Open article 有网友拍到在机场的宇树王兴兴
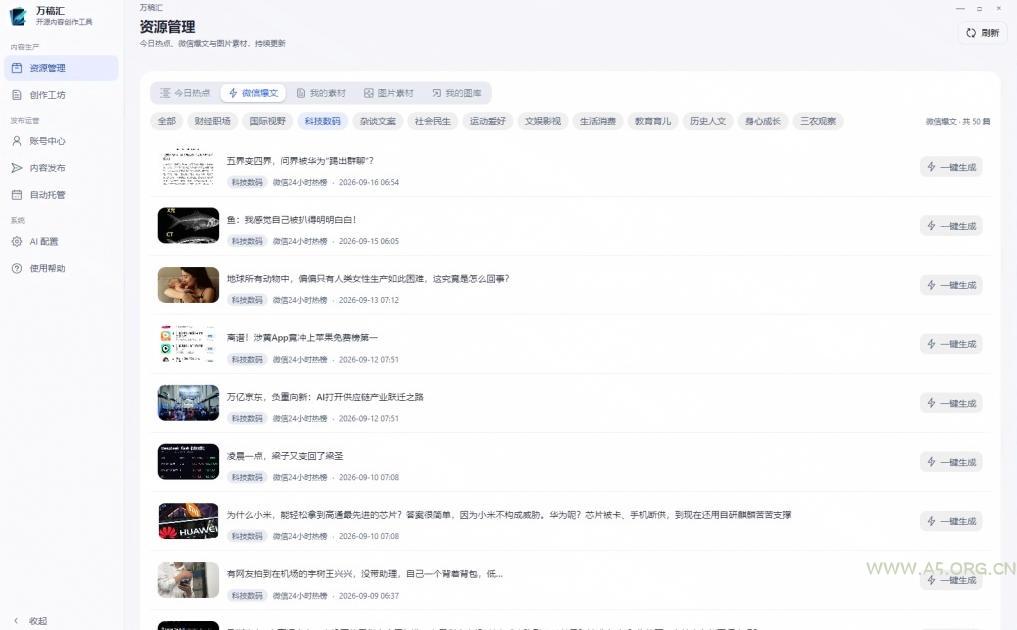Viewport: 1017px width, 630px height. pyautogui.click(x=365, y=574)
